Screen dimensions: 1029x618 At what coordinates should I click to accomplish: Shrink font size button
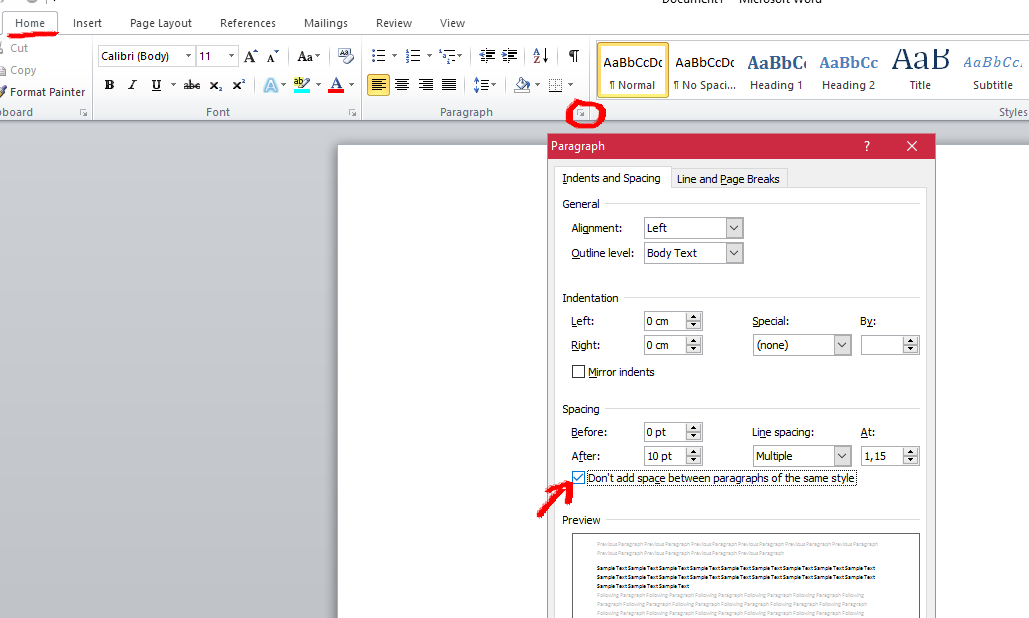(x=272, y=56)
